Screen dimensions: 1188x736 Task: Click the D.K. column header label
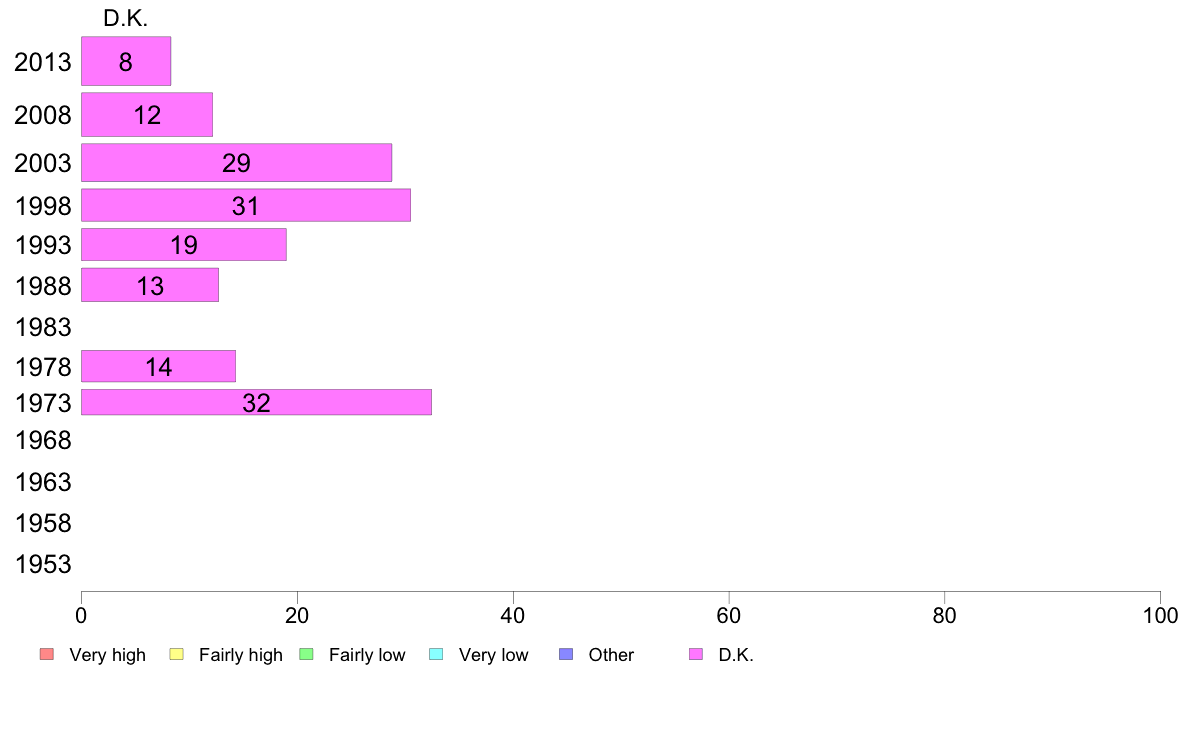(126, 18)
